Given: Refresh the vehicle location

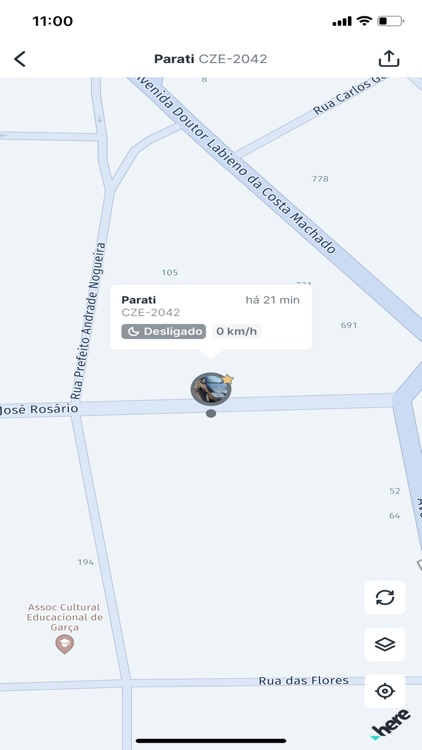Looking at the screenshot, I should (385, 597).
